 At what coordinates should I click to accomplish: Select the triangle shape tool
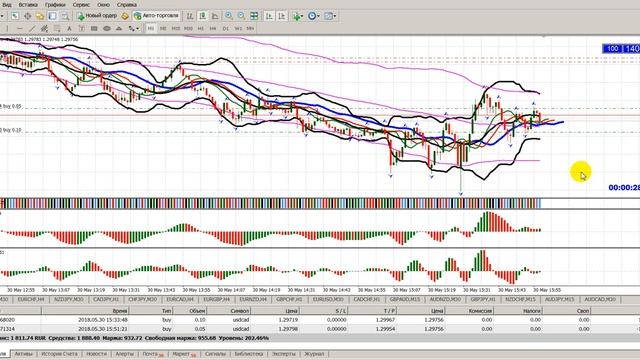tap(119, 29)
